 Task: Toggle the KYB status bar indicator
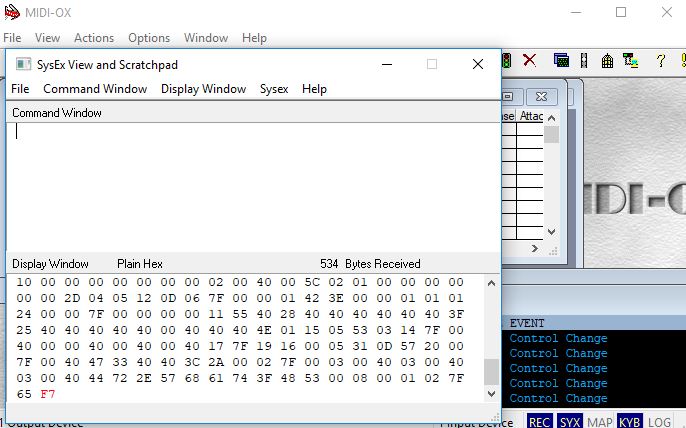(x=630, y=422)
